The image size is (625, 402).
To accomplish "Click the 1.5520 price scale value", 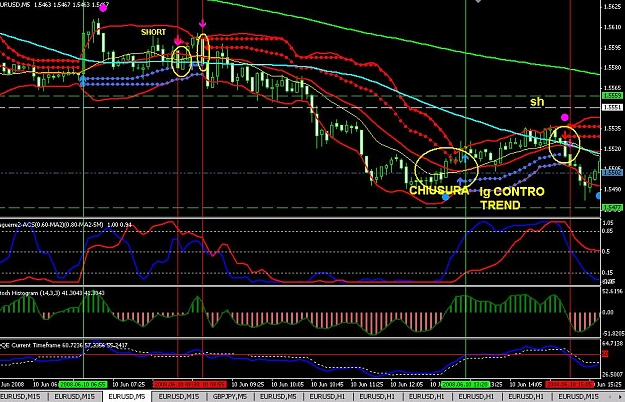I will point(613,149).
